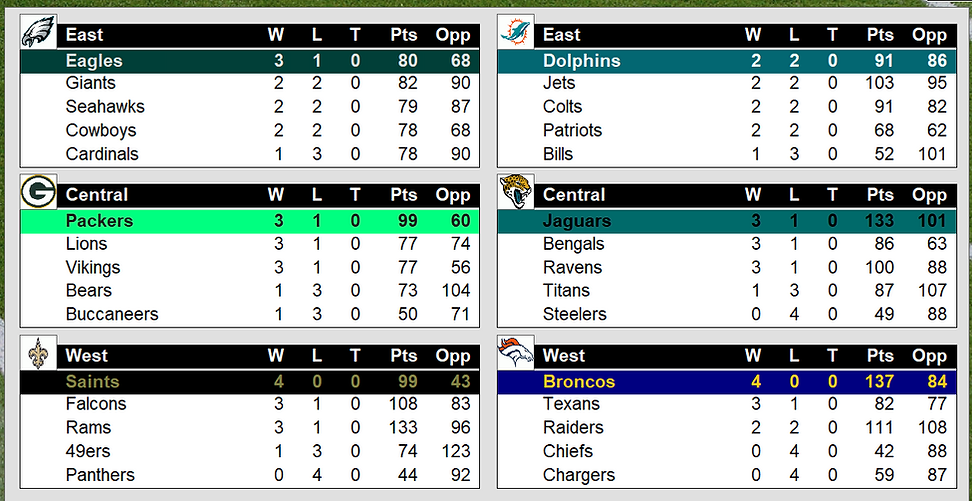The image size is (972, 501).
Task: Select the Cowboys team name
Action: pos(100,130)
